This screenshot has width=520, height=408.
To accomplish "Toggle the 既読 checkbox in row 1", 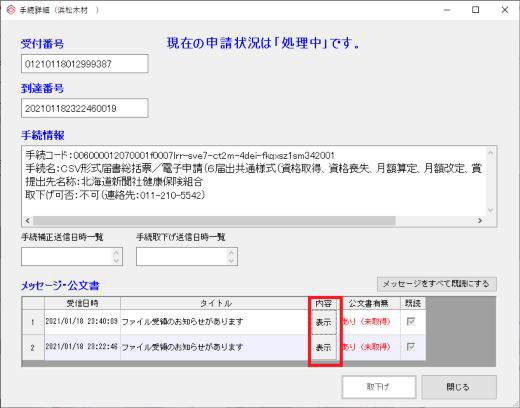I will click(x=411, y=322).
